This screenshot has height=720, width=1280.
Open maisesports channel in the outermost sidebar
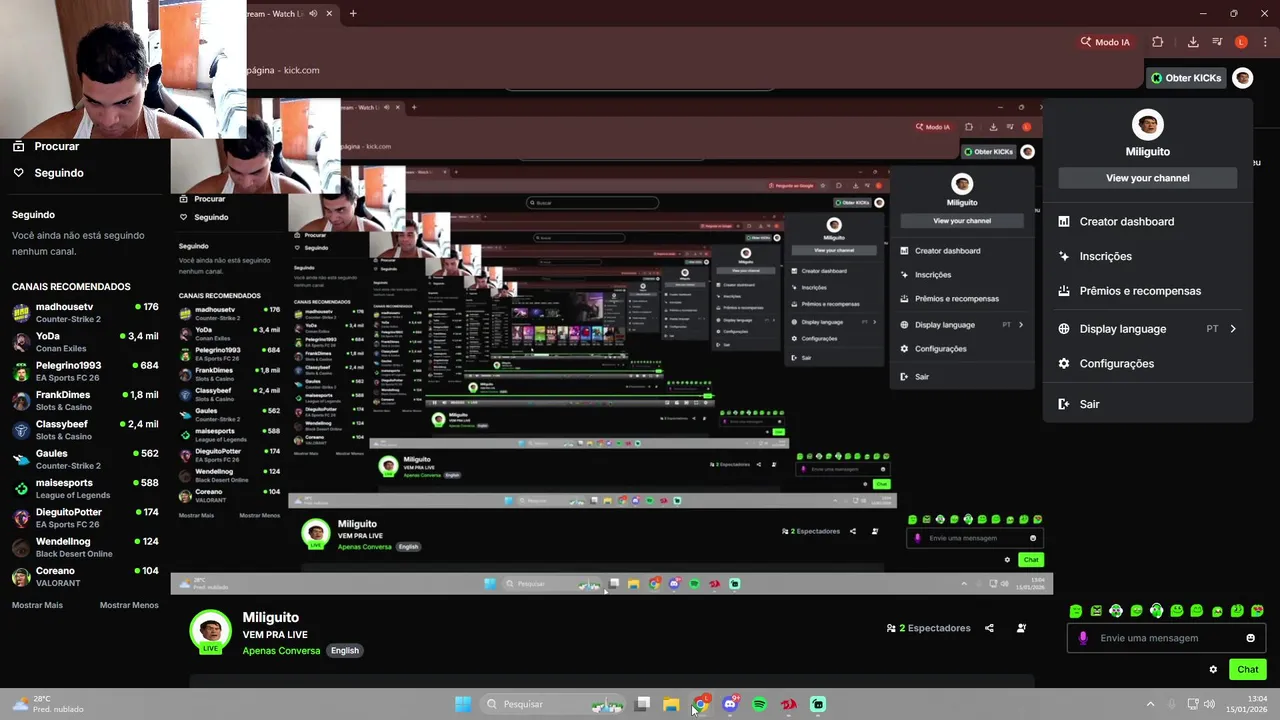click(85, 488)
